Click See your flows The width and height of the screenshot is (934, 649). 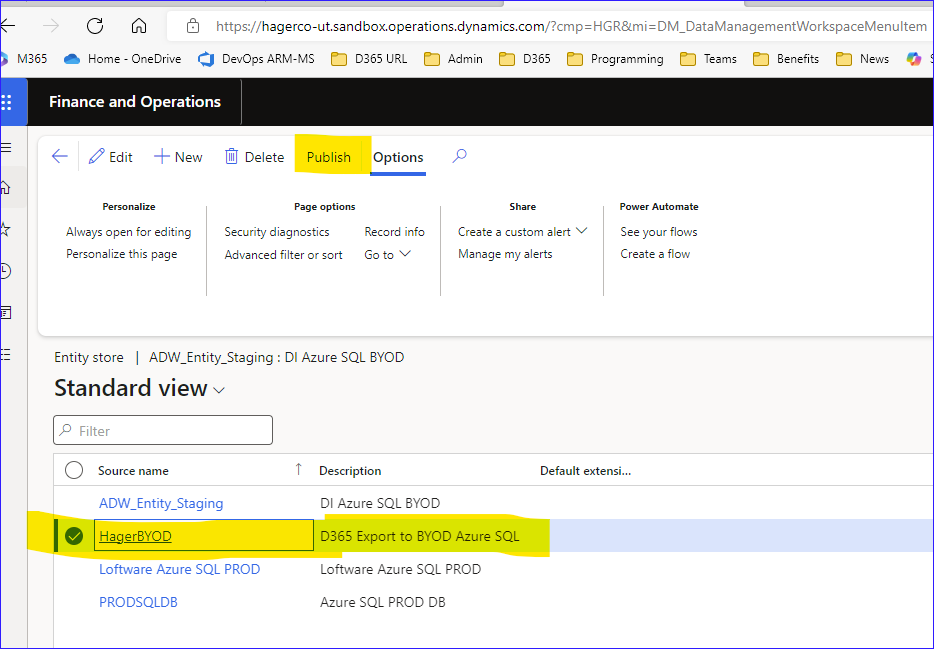[659, 232]
